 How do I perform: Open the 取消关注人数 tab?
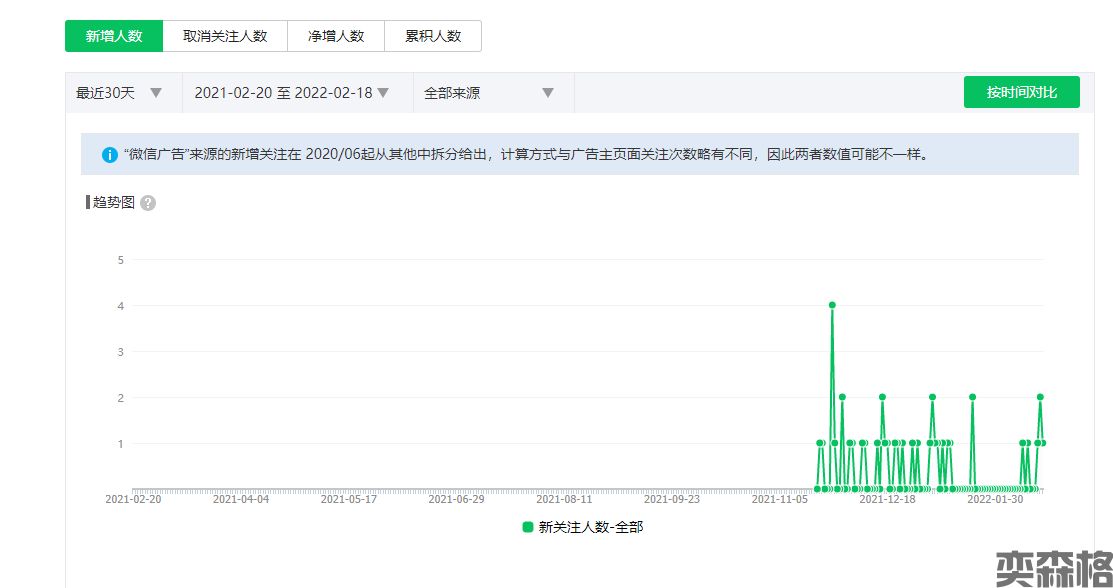point(225,36)
